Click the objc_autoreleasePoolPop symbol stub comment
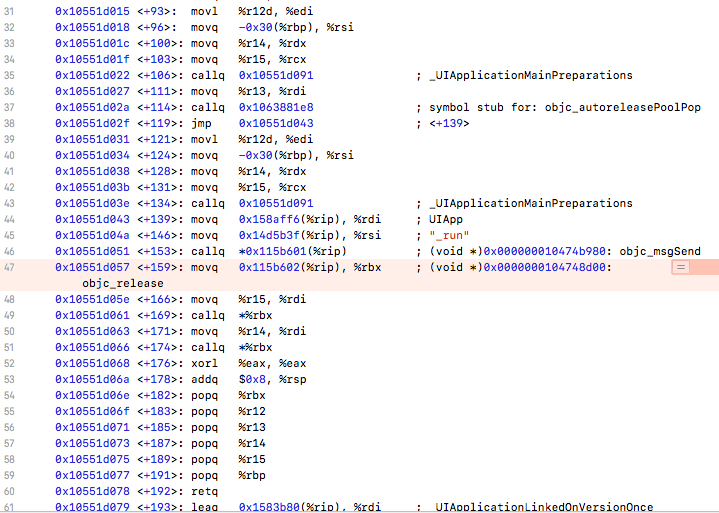This screenshot has height=513, width=719. (x=565, y=107)
